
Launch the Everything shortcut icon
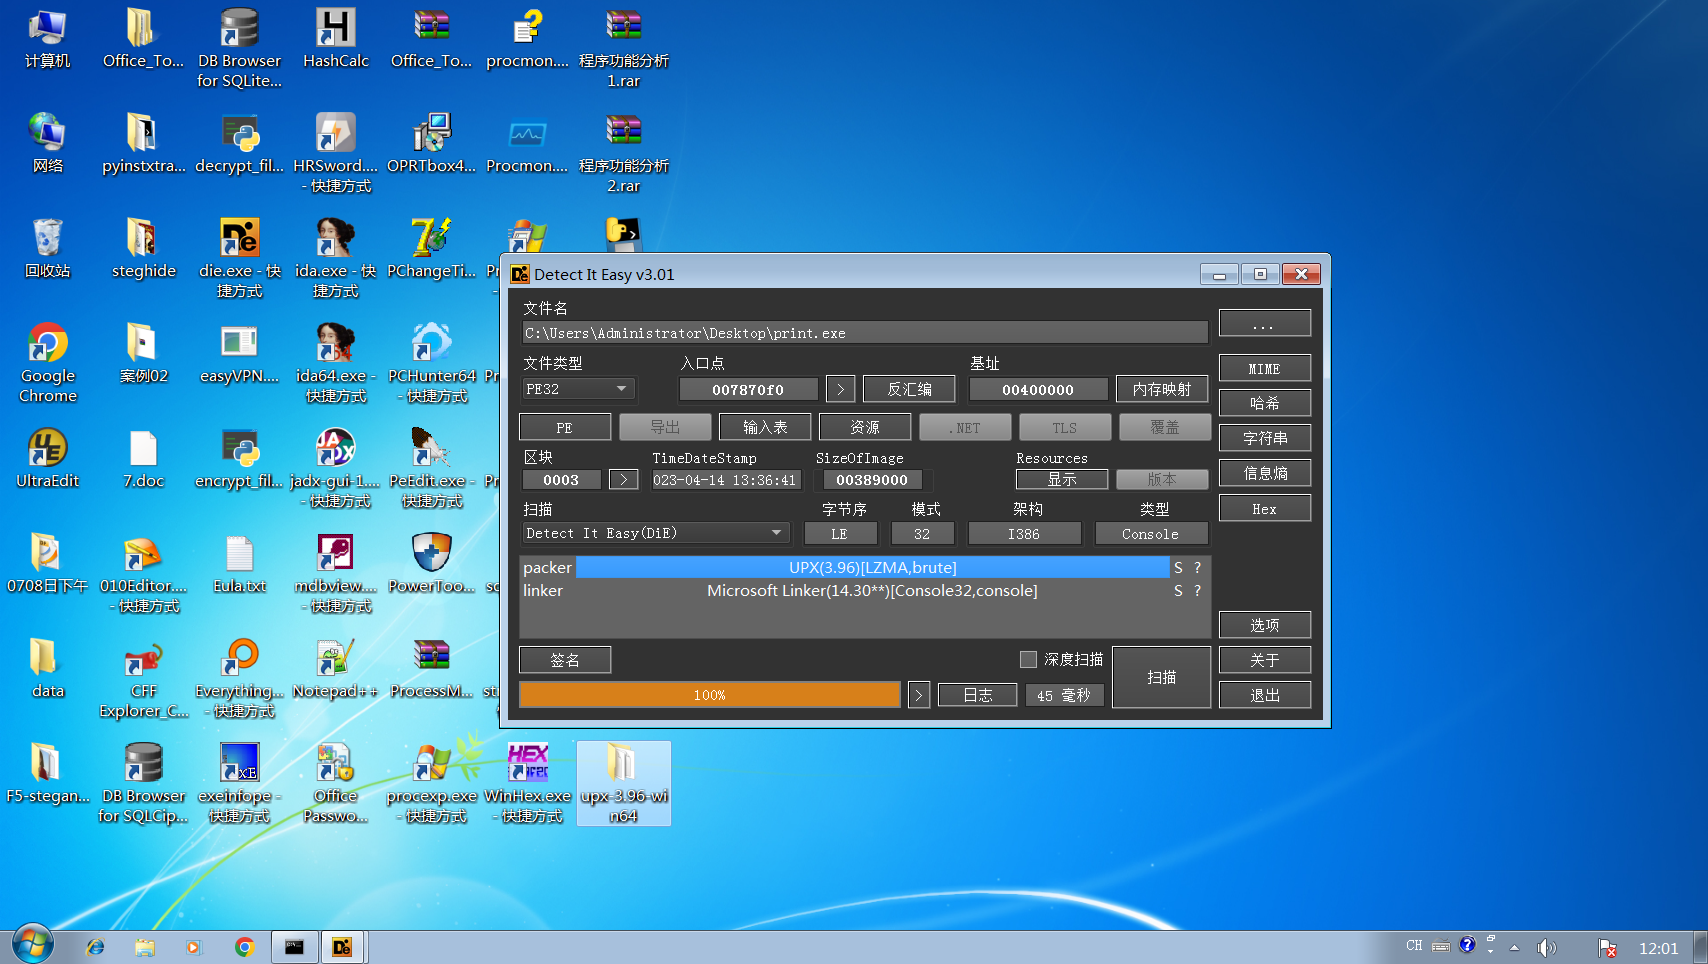(x=239, y=678)
